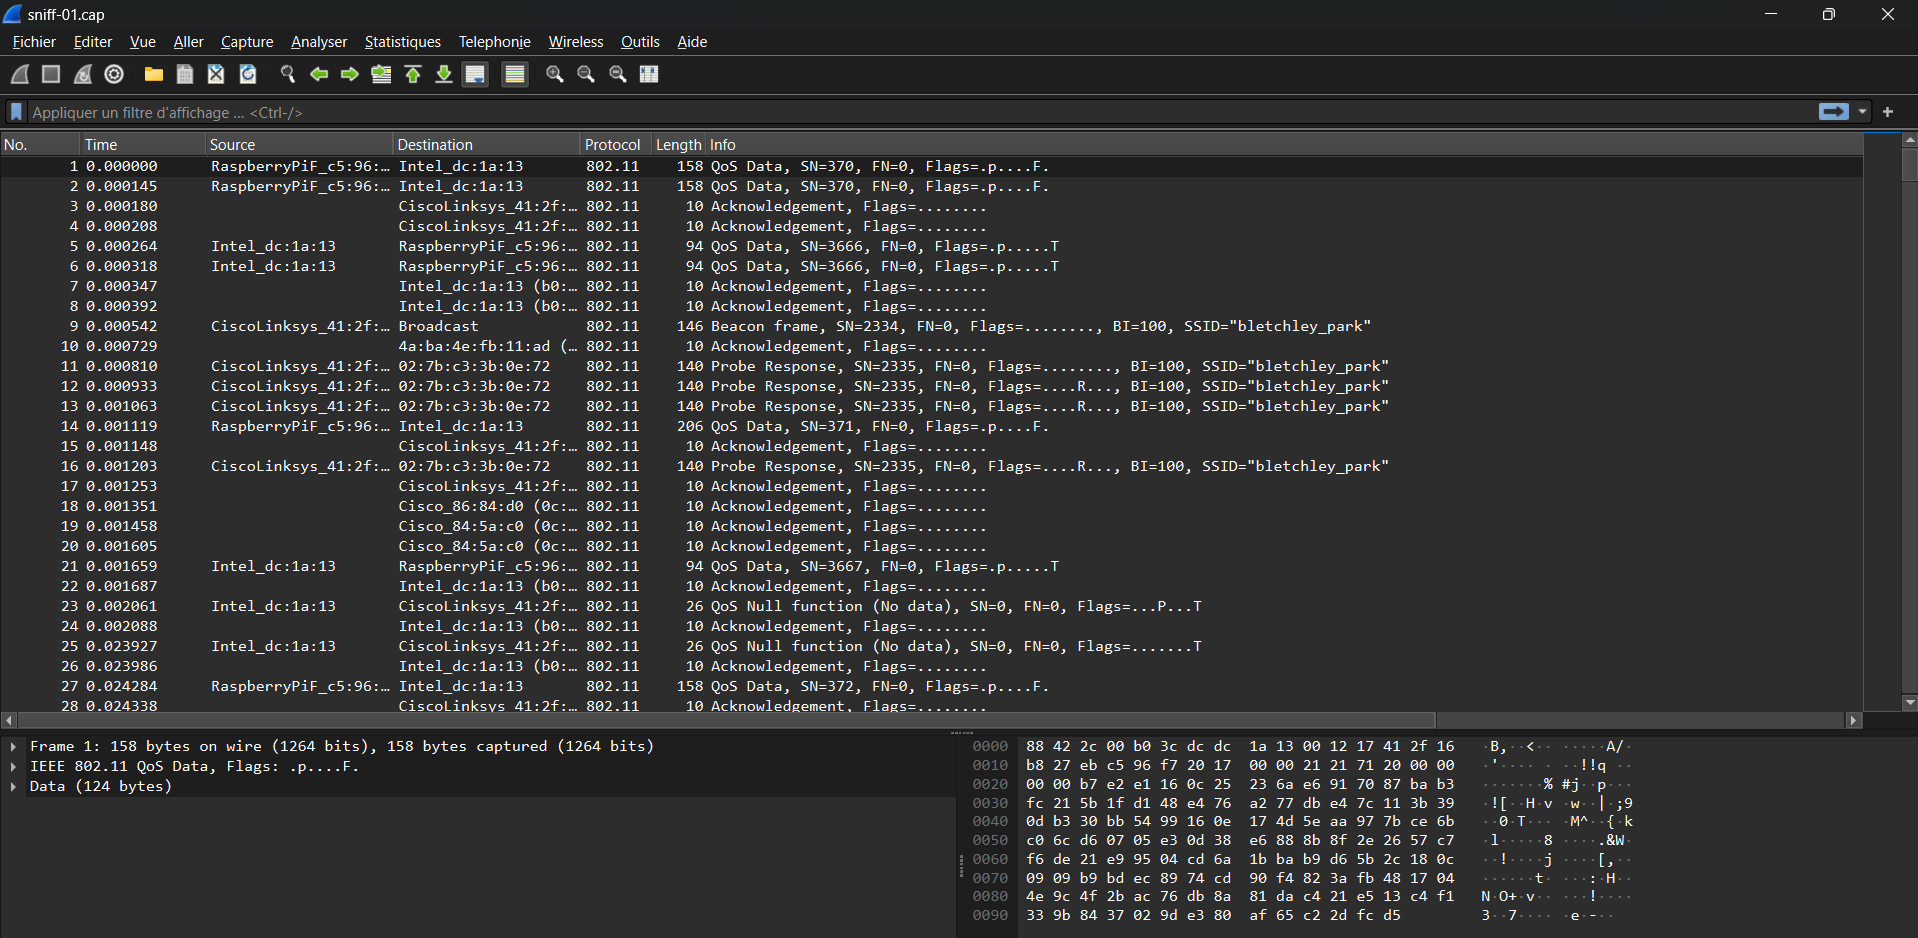Open a capture file via folder icon
Screen dimensions: 1918x938
153,74
